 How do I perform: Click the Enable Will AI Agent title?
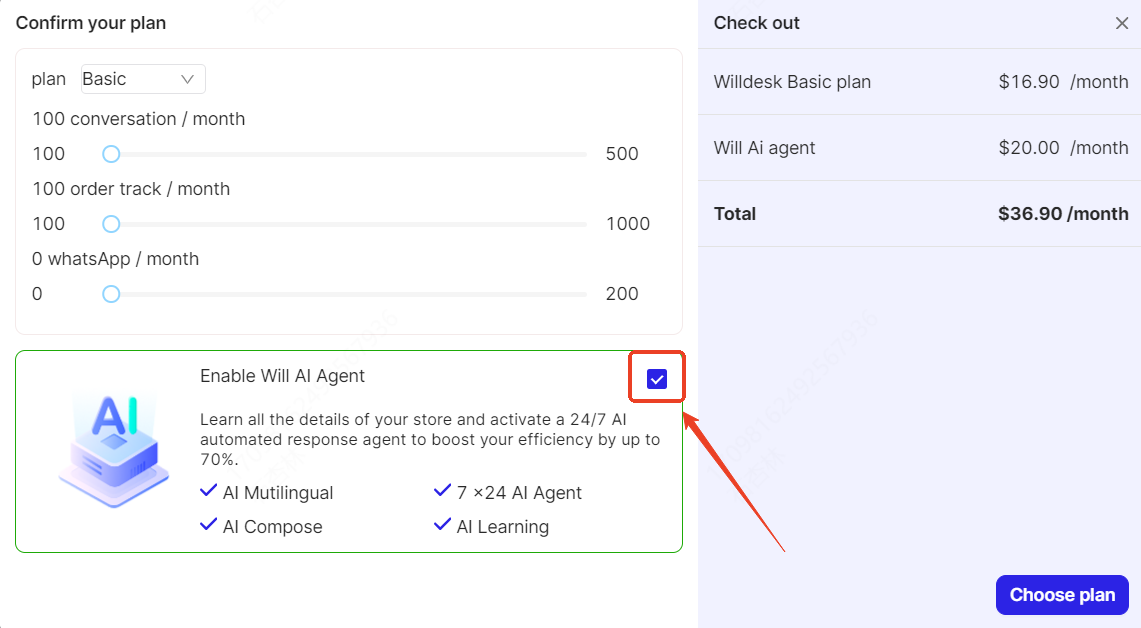pyautogui.click(x=282, y=376)
